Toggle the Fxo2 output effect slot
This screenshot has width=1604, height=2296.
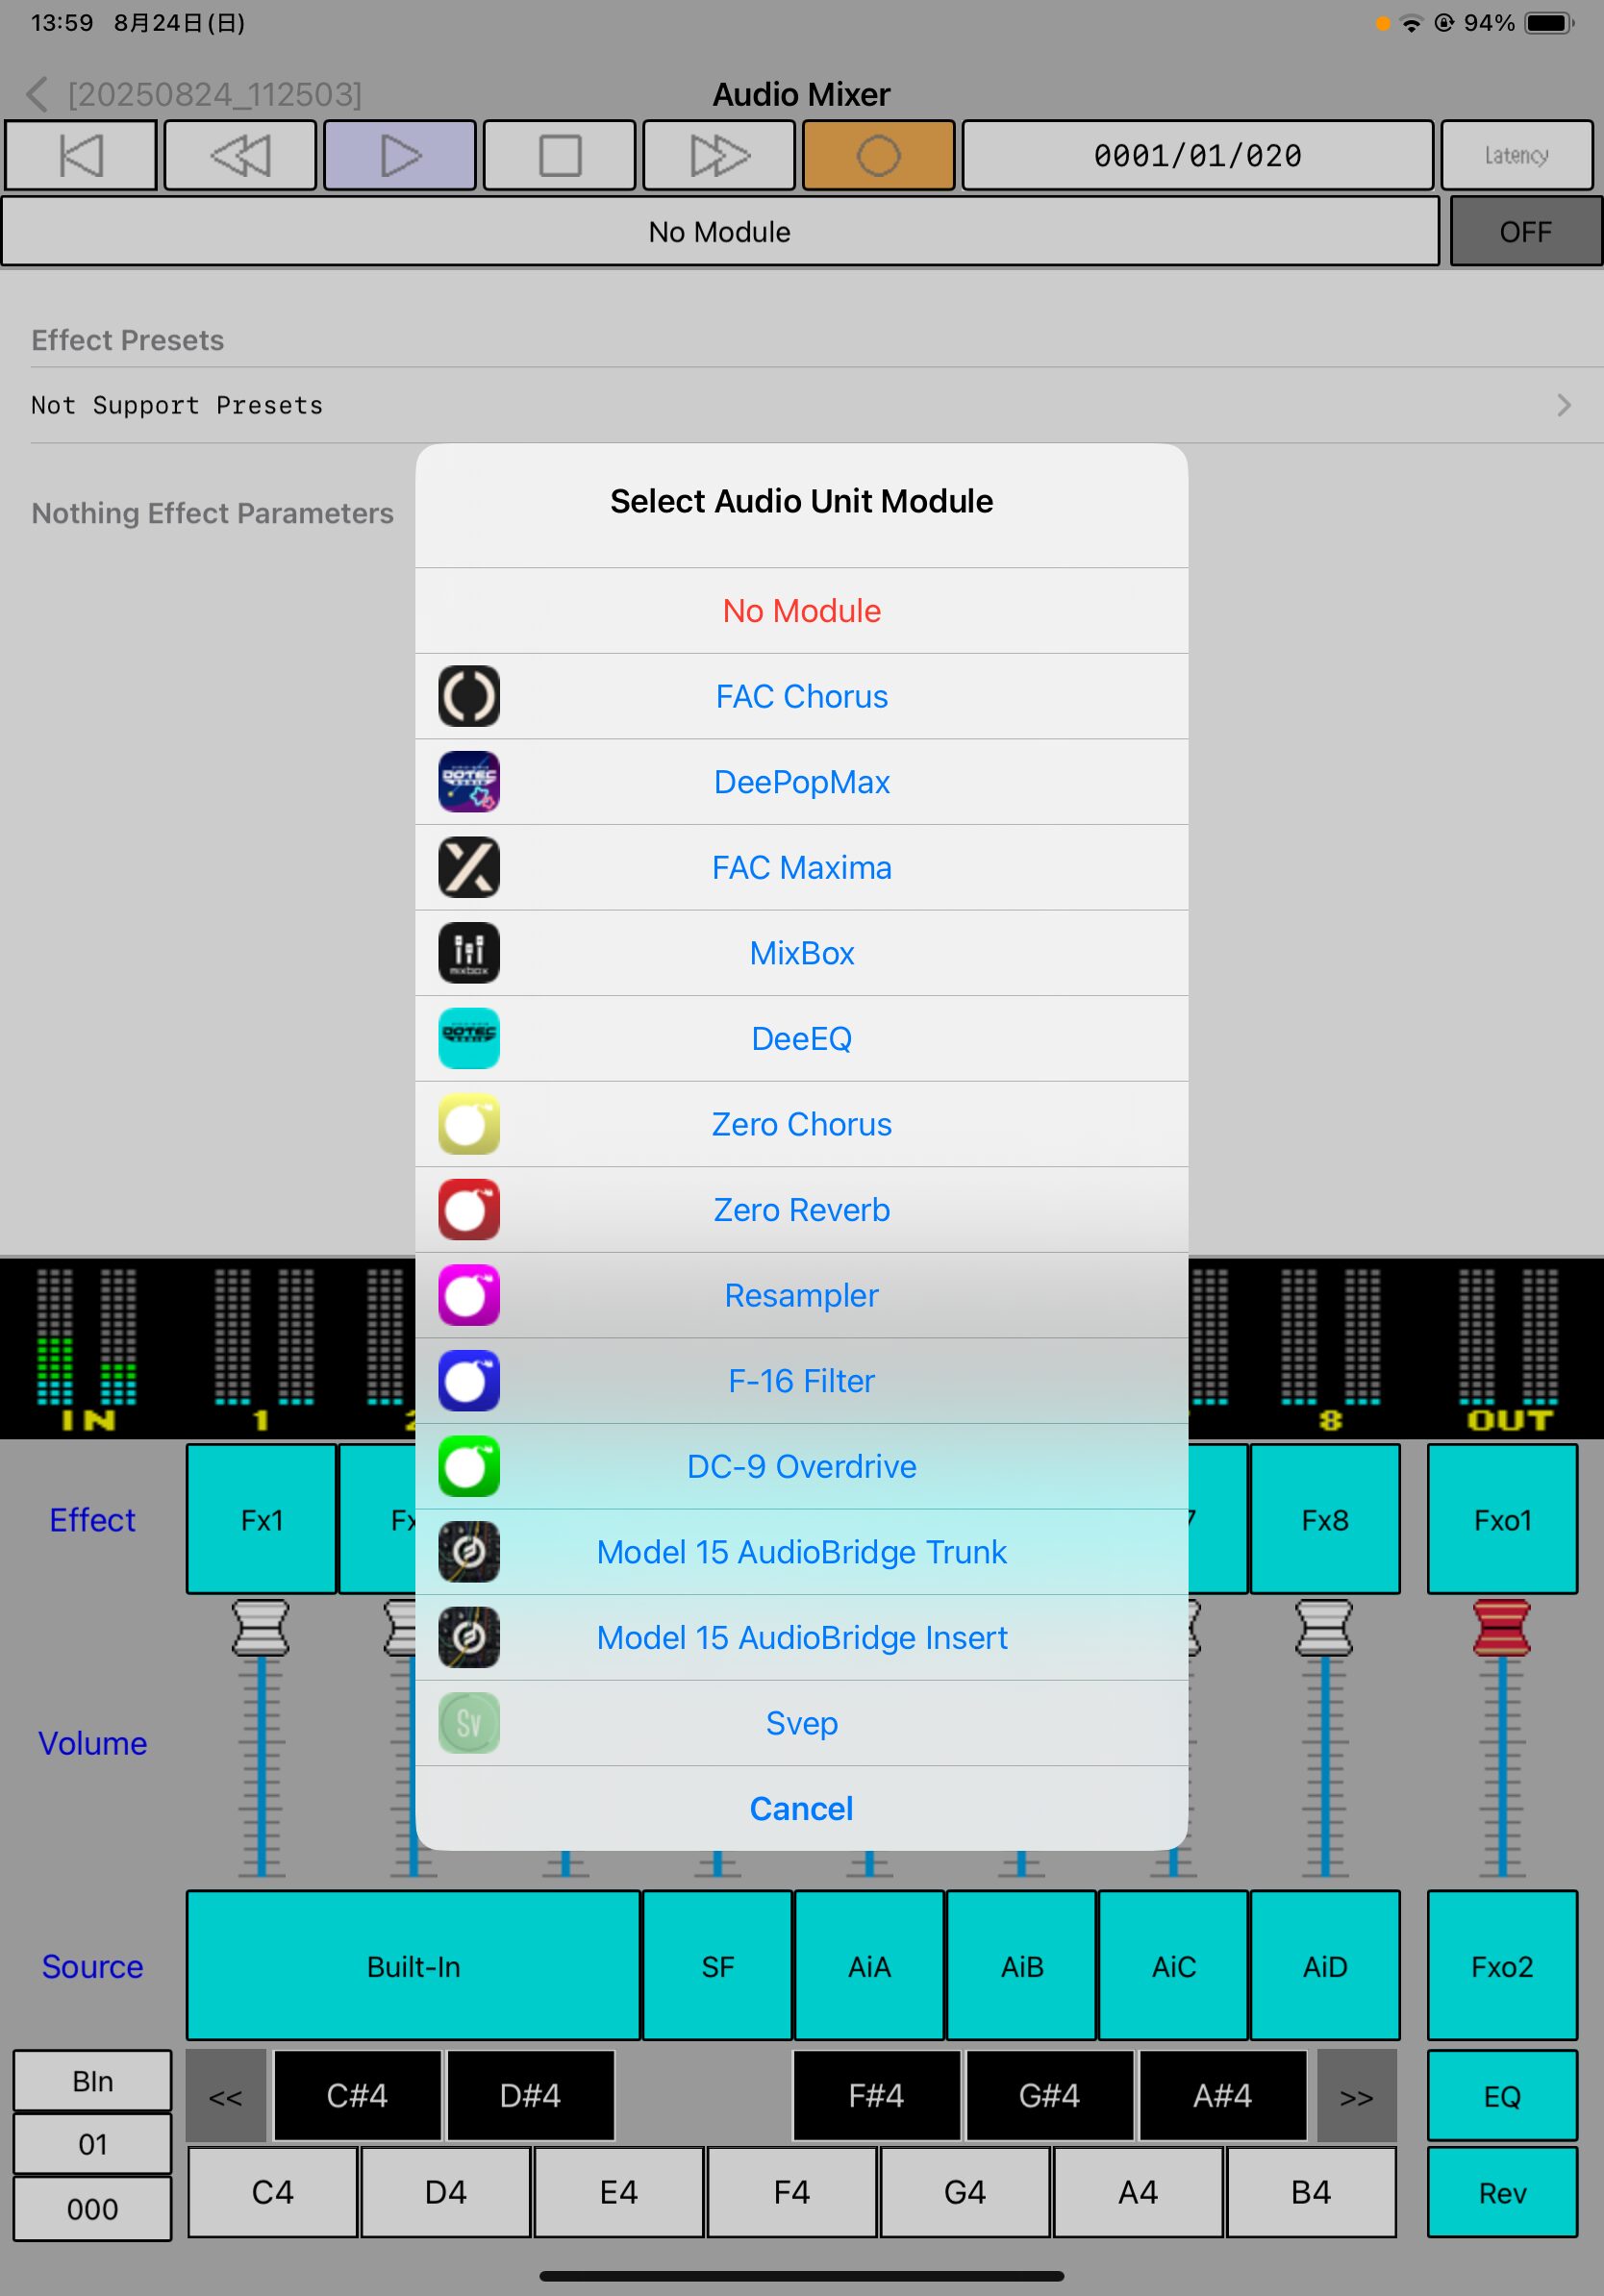pos(1502,1966)
